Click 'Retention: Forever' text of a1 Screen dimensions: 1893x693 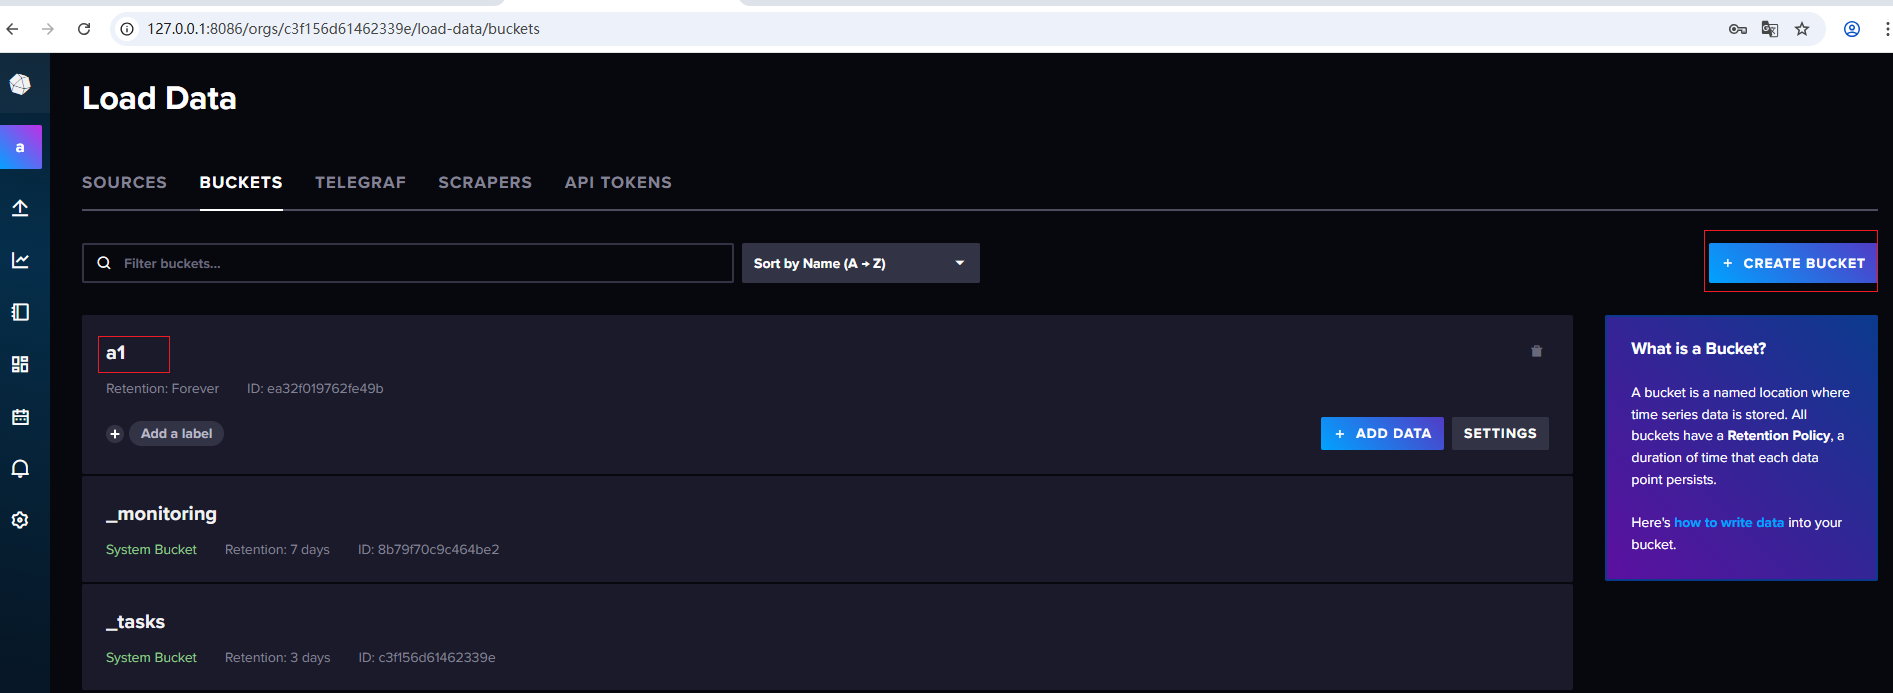162,388
